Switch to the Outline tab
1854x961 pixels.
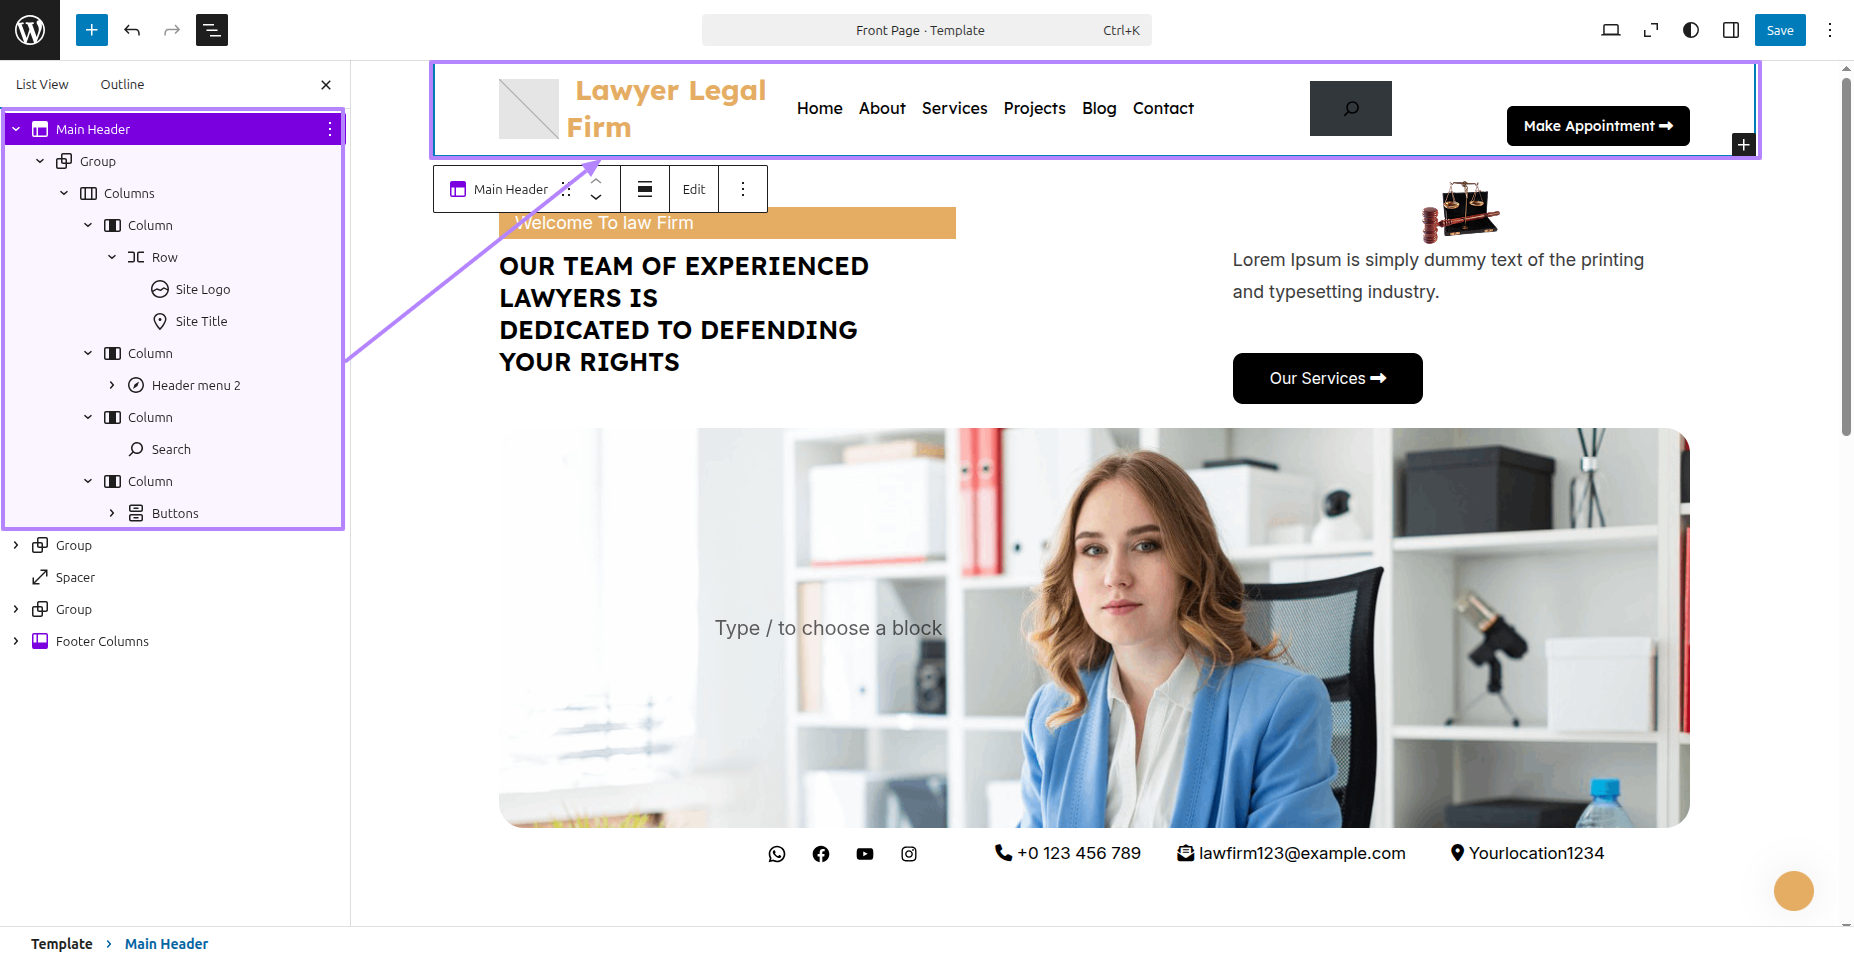click(x=122, y=85)
